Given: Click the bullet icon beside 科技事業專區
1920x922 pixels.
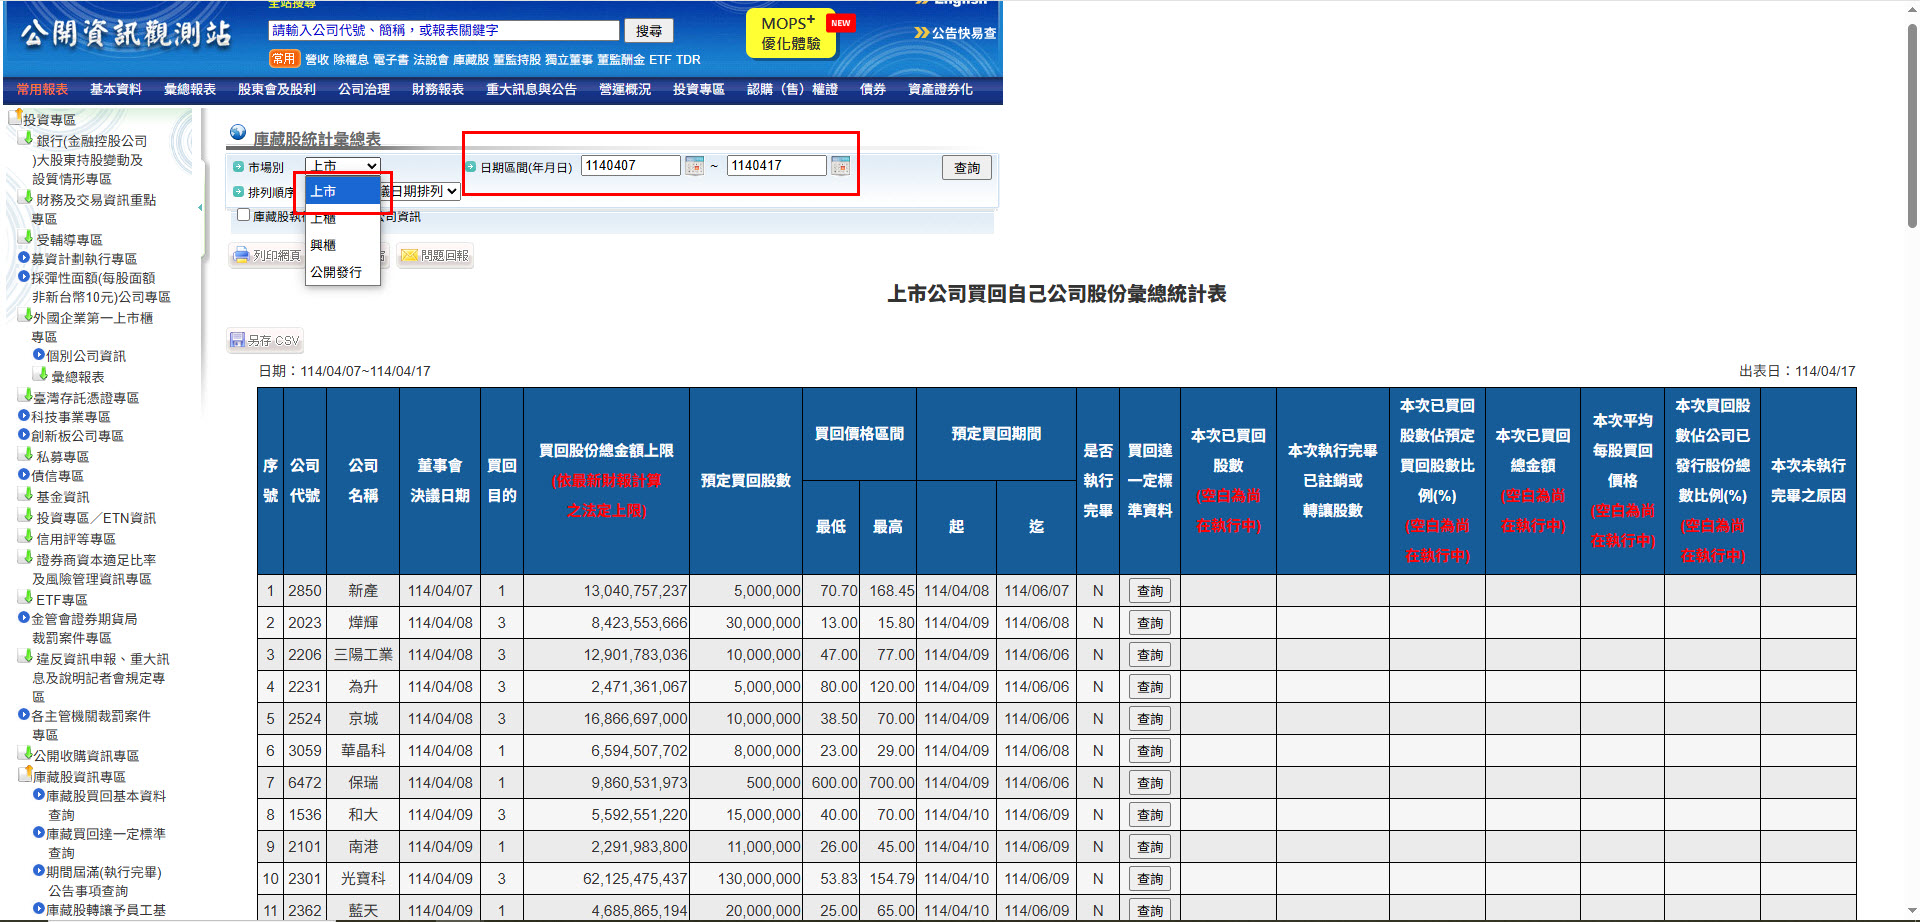Looking at the screenshot, I should [24, 416].
